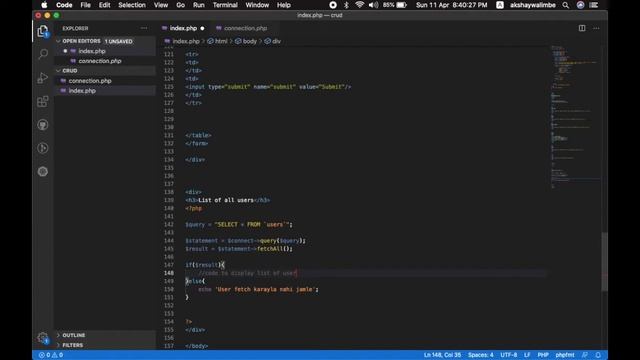Open the Apple menu

[44, 5]
